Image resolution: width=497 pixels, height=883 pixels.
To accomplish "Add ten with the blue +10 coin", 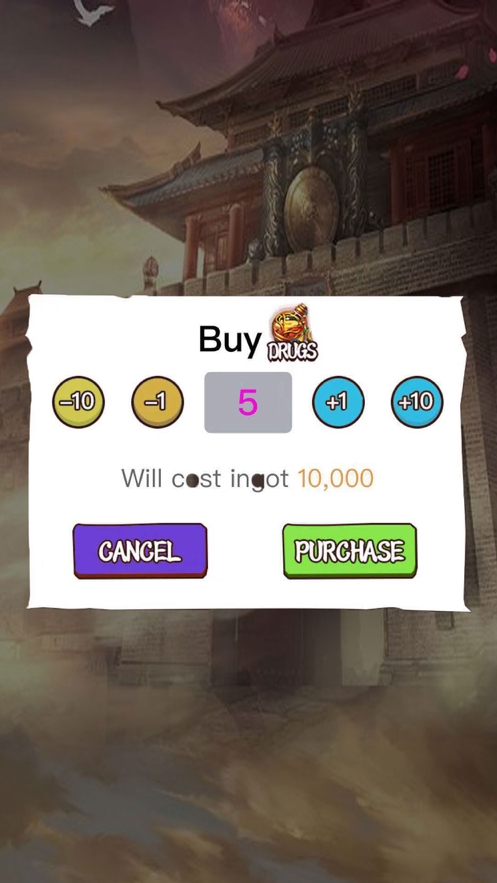I will [x=417, y=402].
